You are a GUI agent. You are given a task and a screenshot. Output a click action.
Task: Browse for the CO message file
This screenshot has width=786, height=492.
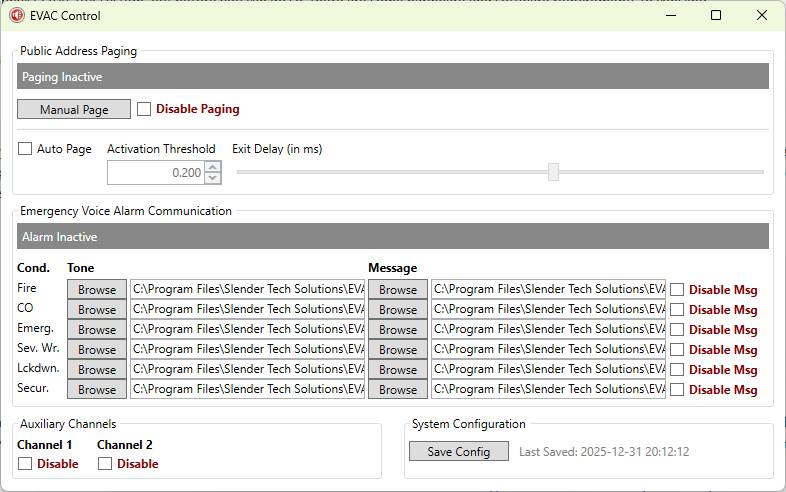click(x=398, y=310)
